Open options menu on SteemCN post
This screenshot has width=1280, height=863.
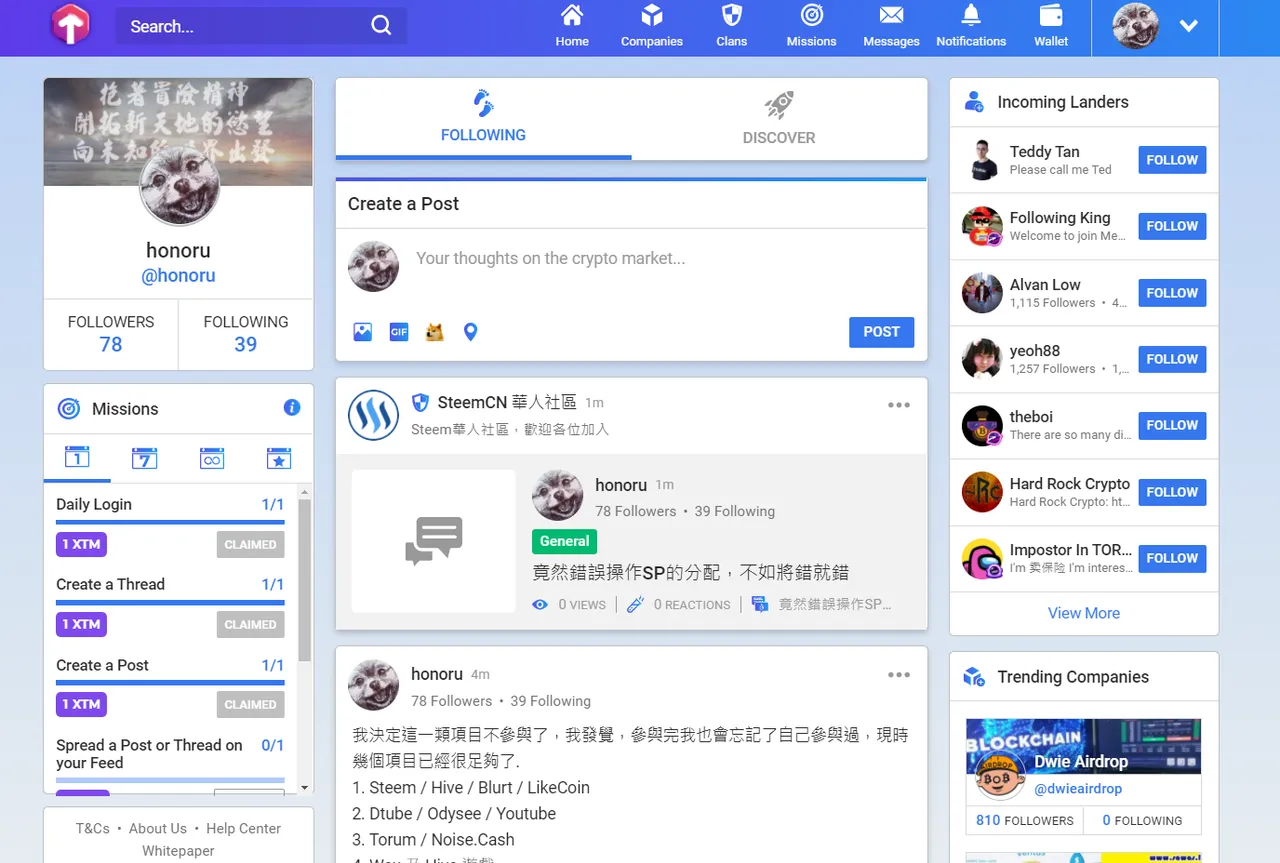899,405
